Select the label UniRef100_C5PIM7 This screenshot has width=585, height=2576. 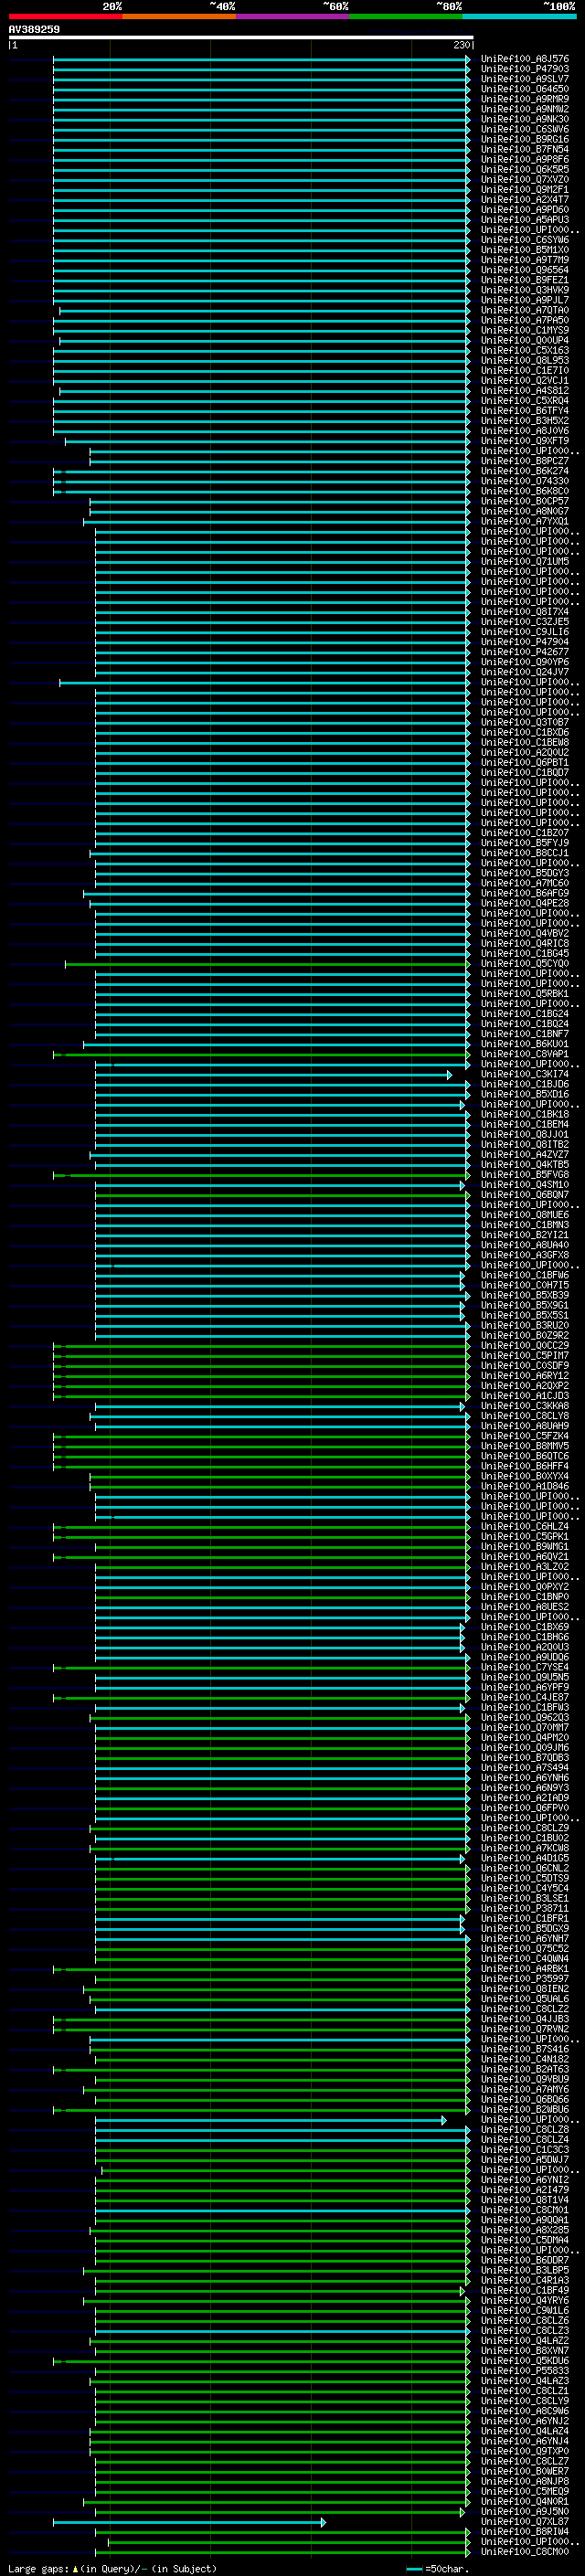(x=525, y=1356)
